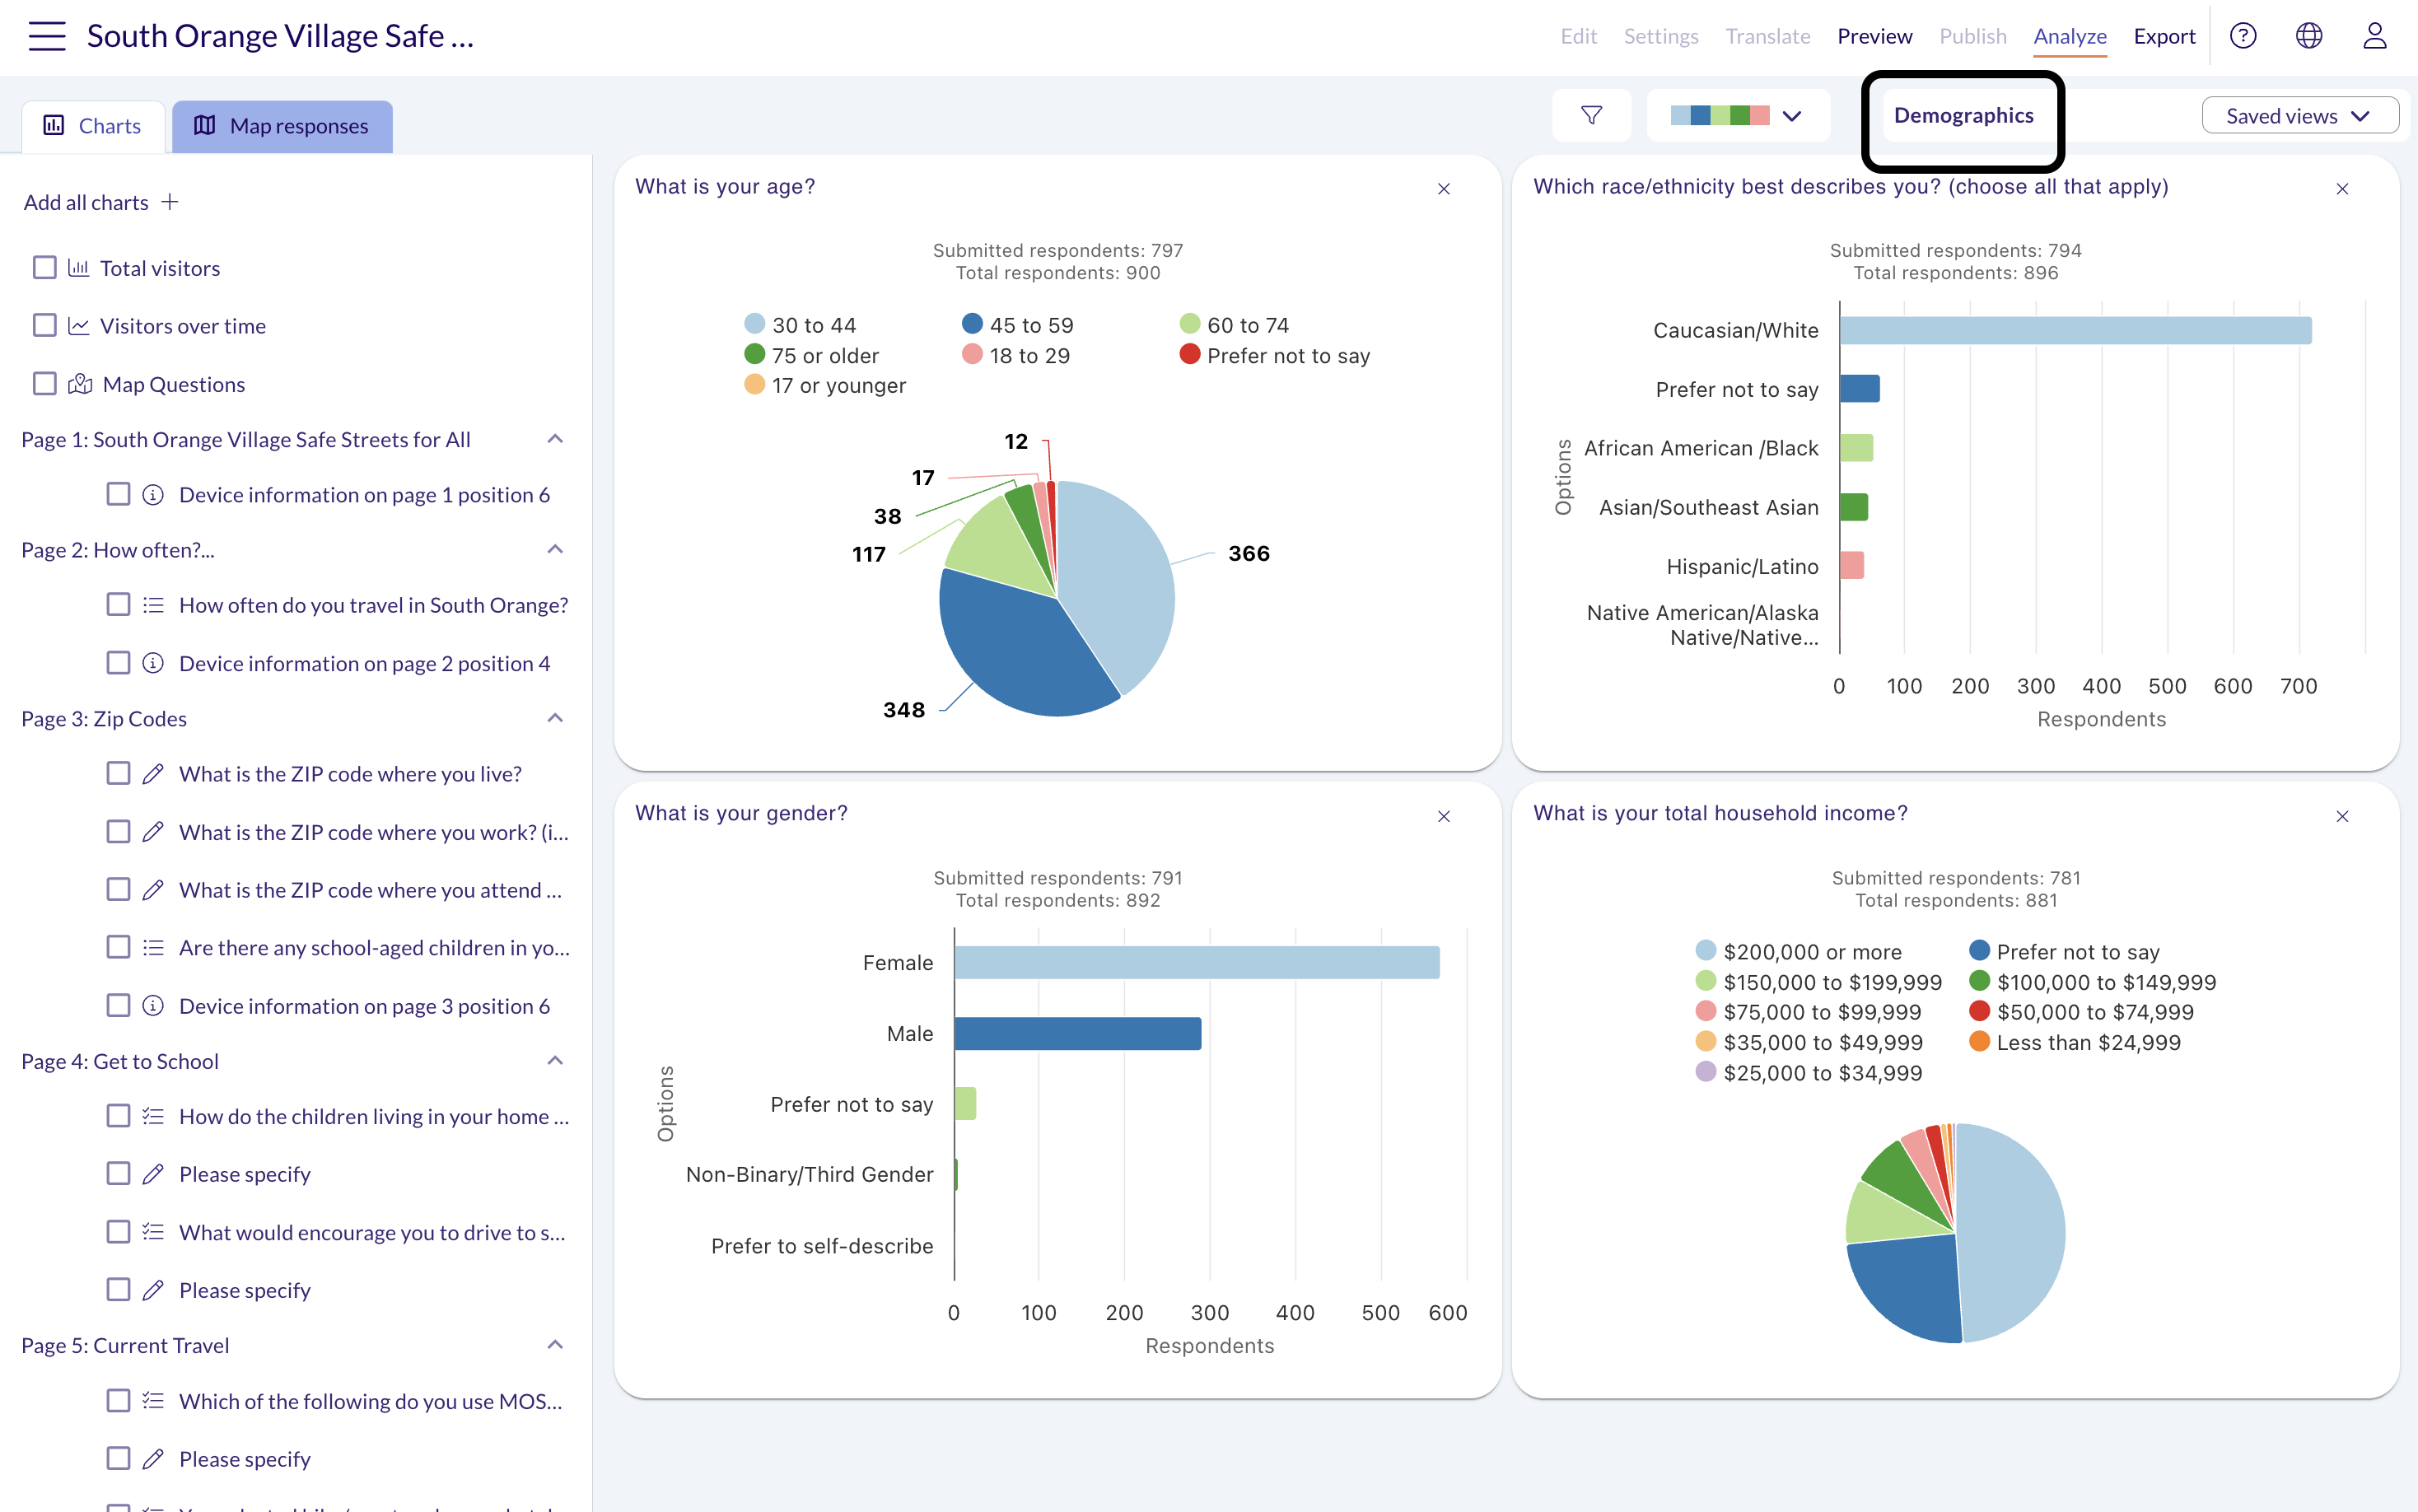
Task: Enable 'Device information on page 1 position 6' checkbox
Action: [118, 495]
